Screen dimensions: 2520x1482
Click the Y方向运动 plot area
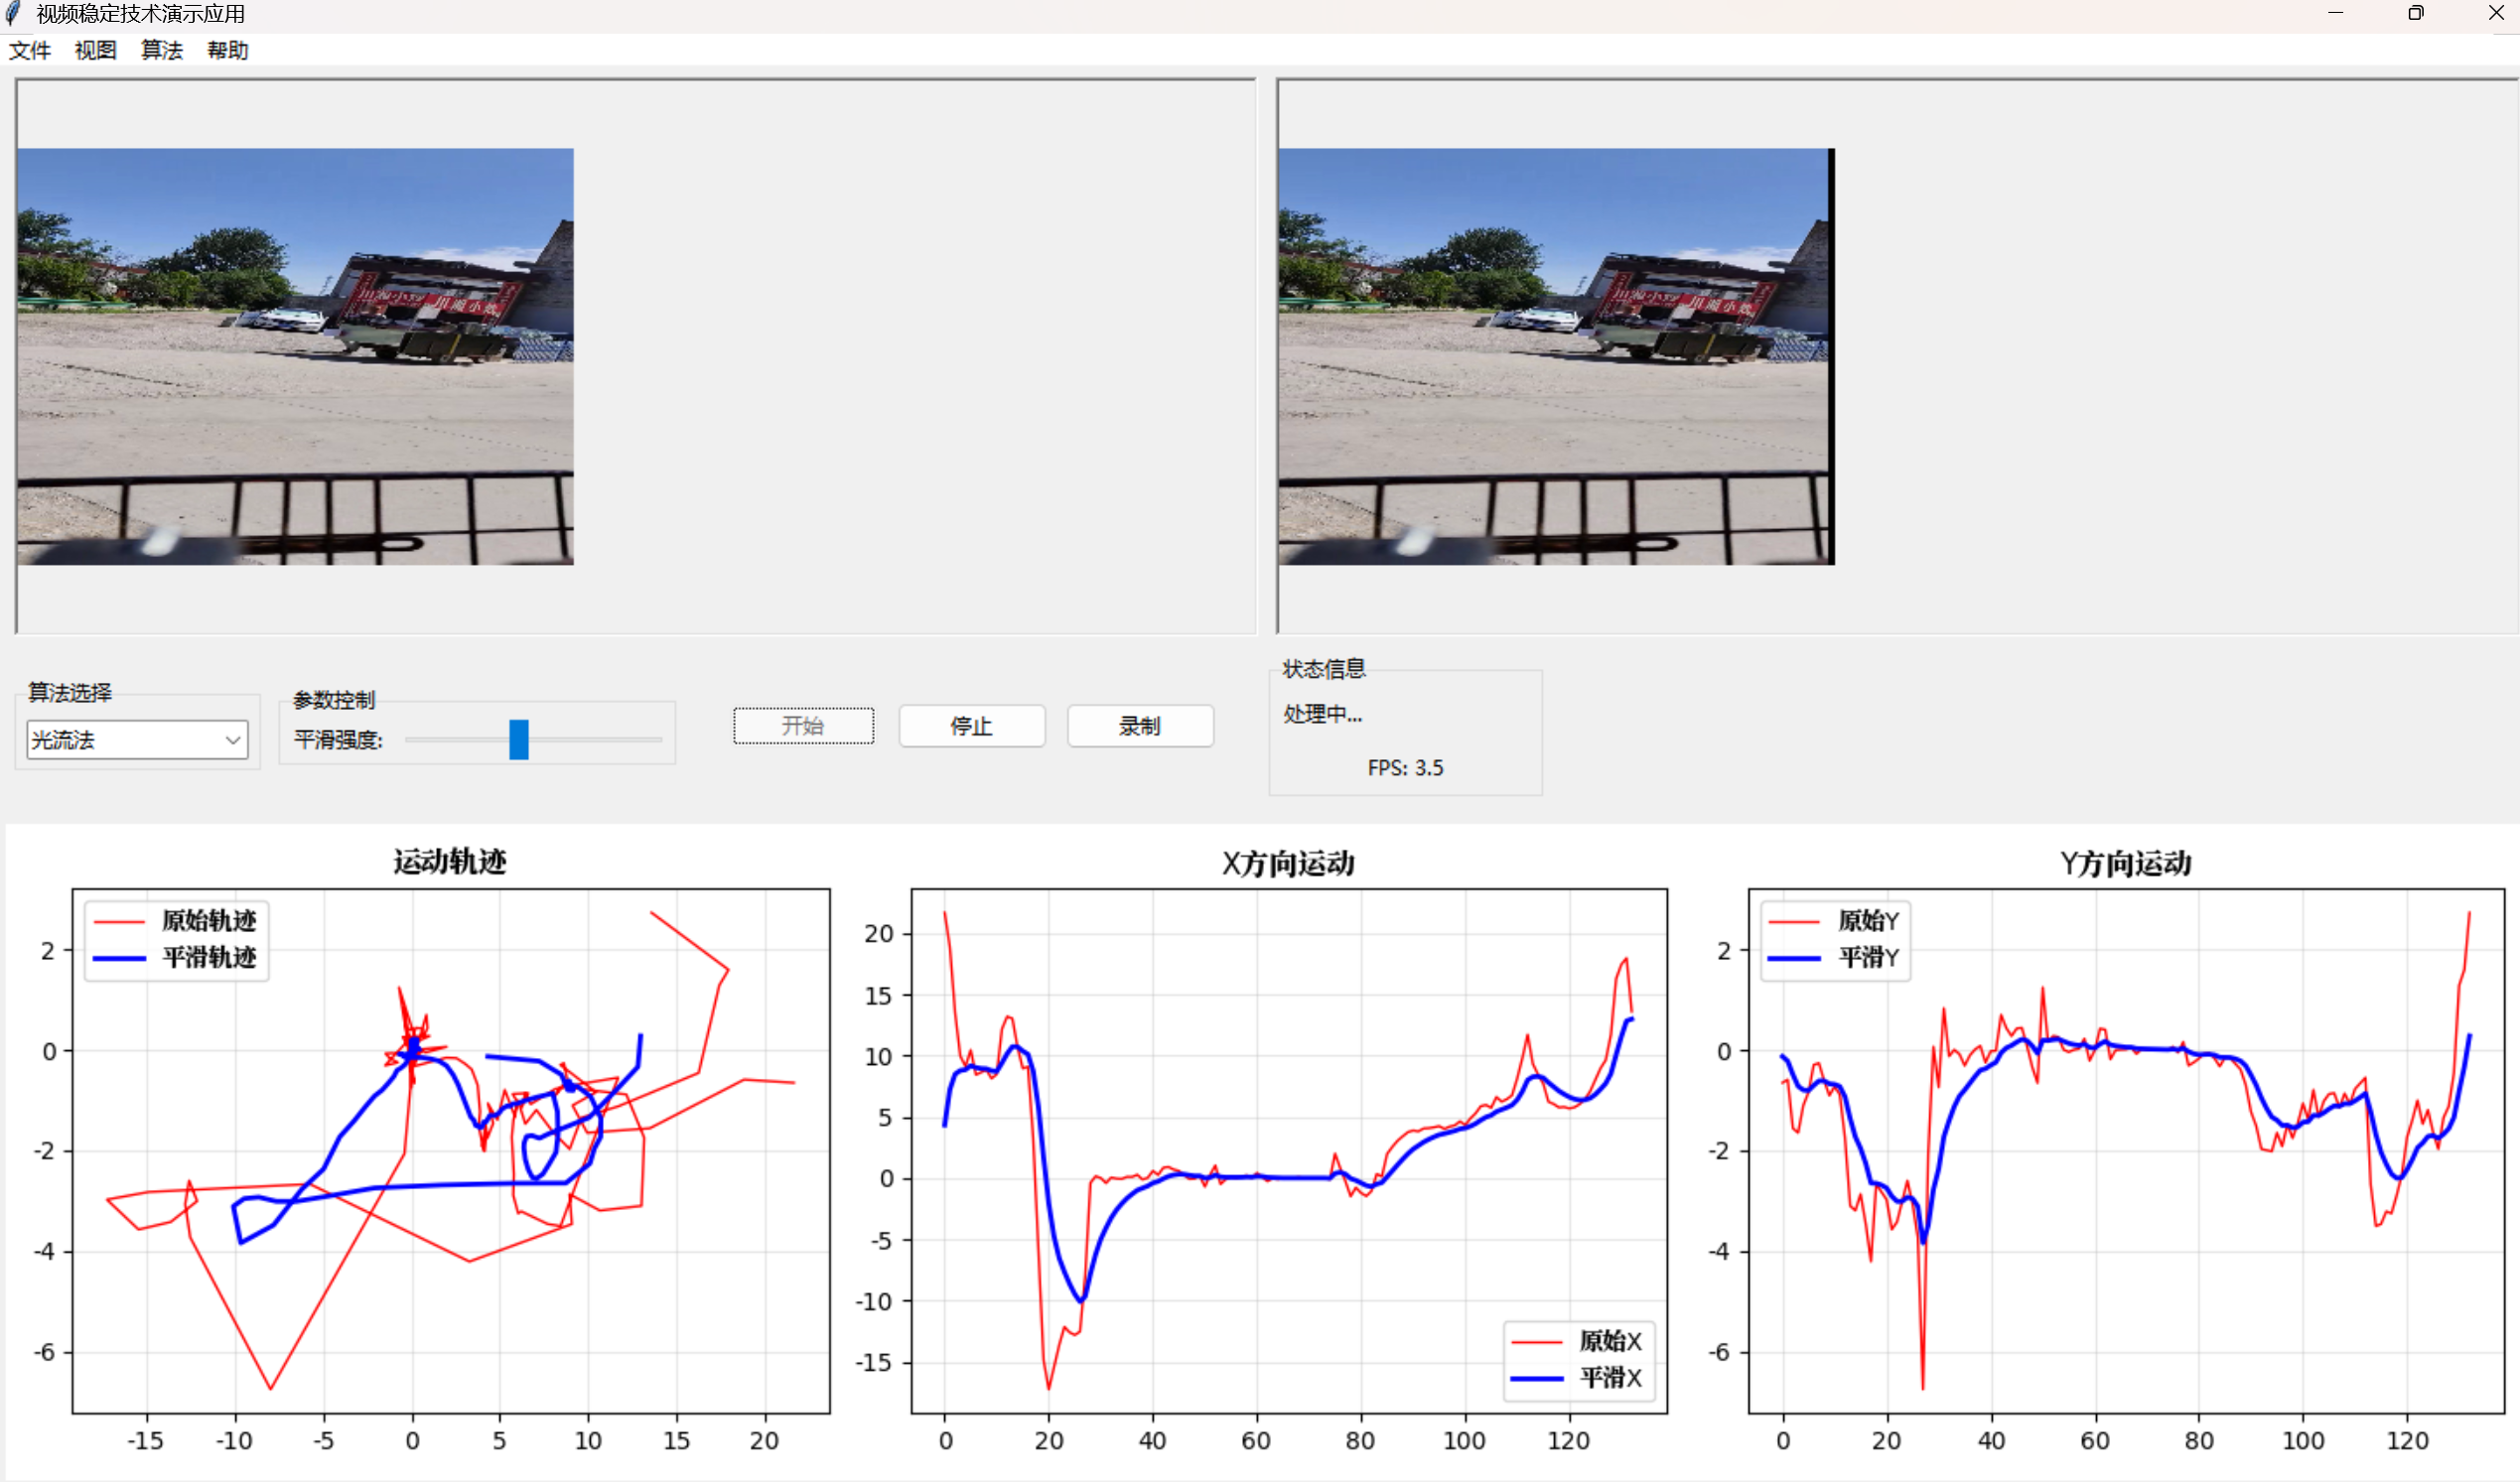2125,1150
